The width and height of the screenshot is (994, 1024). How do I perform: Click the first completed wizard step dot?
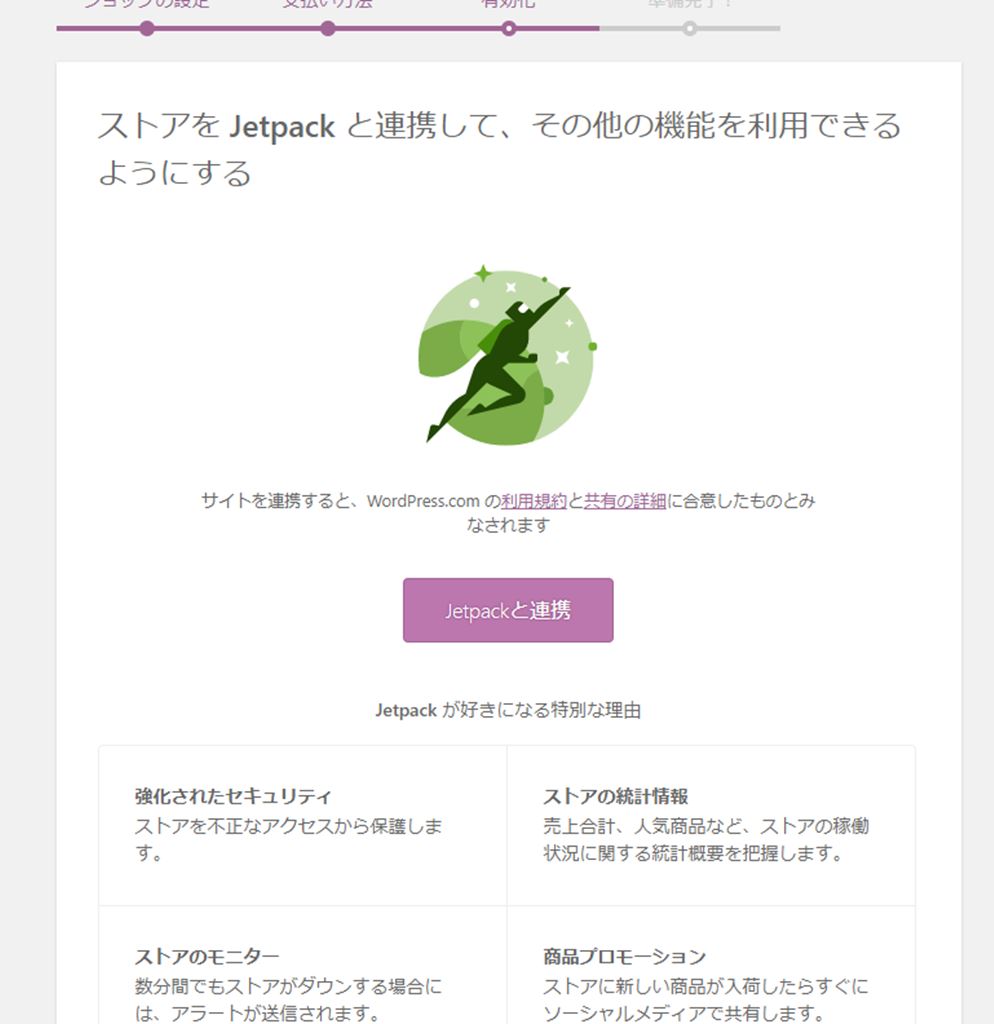tap(147, 29)
